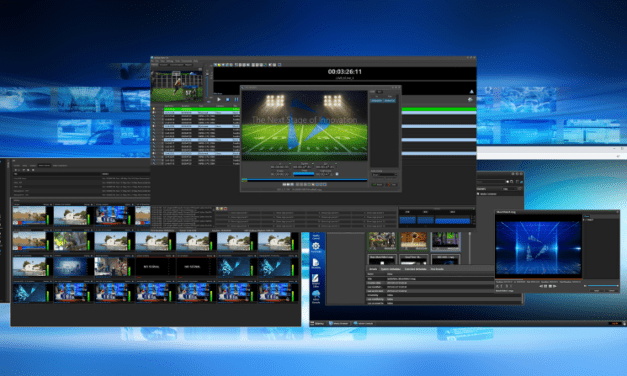Open the gear icon on desktop sidebar
Image resolution: width=627 pixels, height=376 pixels.
click(x=316, y=246)
